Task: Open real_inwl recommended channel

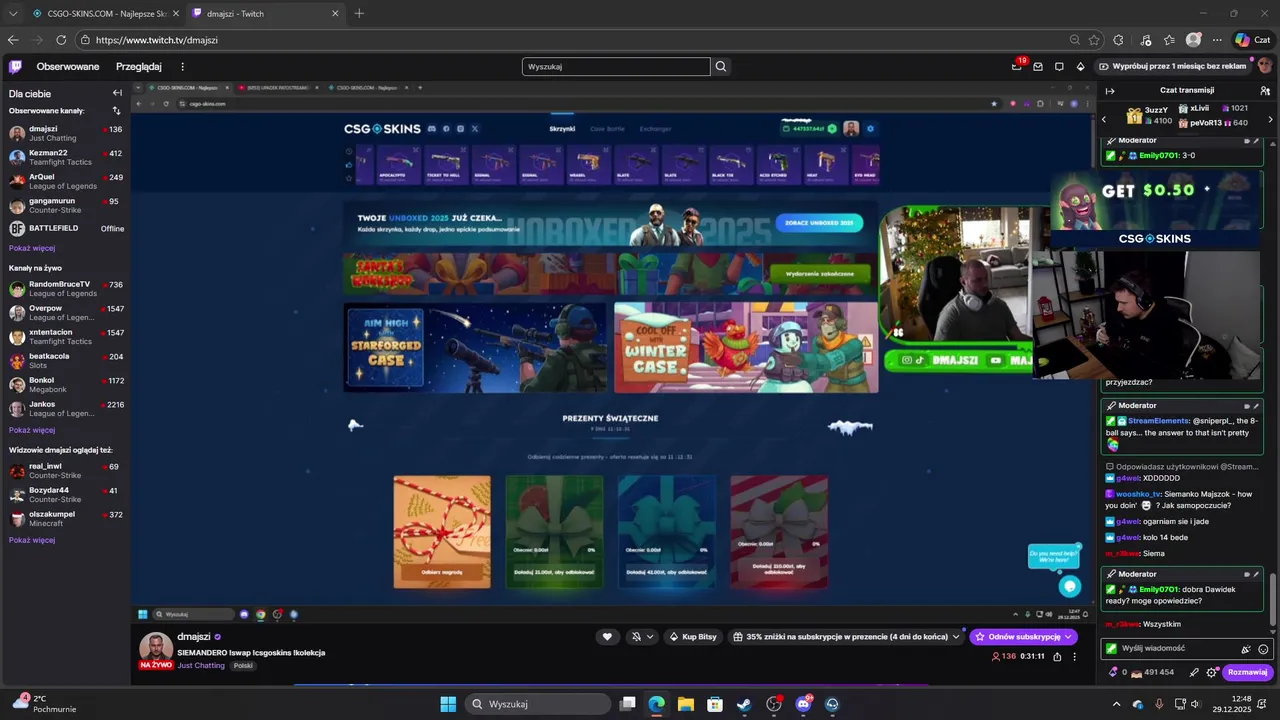Action: (65, 470)
